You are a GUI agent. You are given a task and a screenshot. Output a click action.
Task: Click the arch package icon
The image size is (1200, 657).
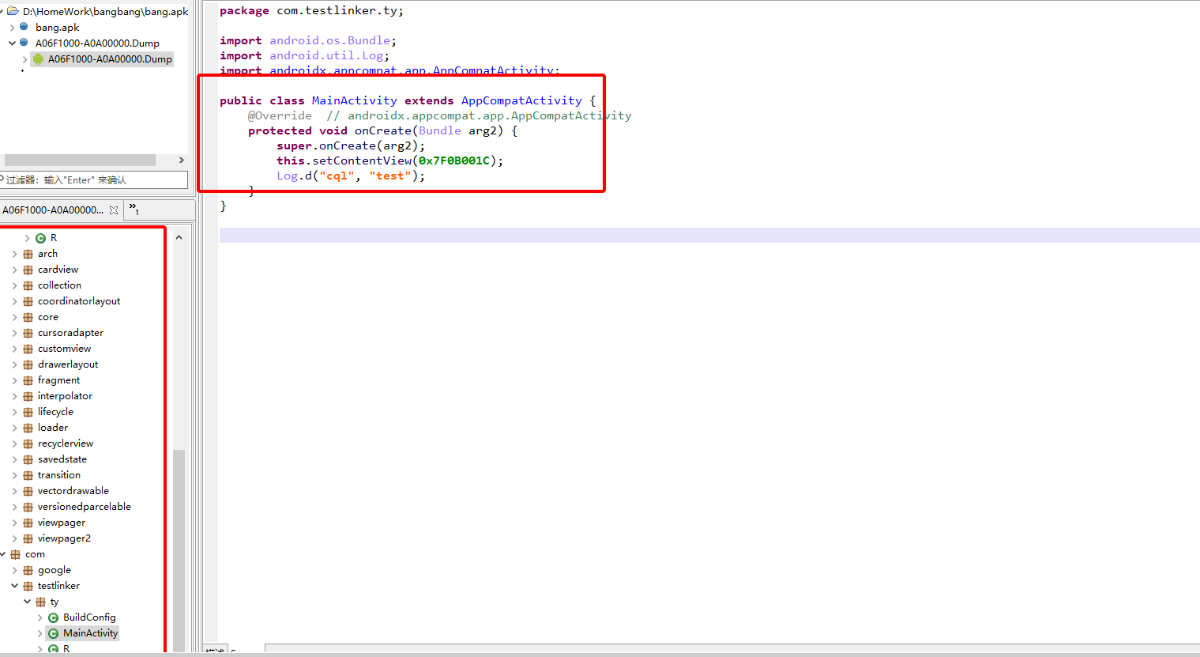pyautogui.click(x=28, y=254)
